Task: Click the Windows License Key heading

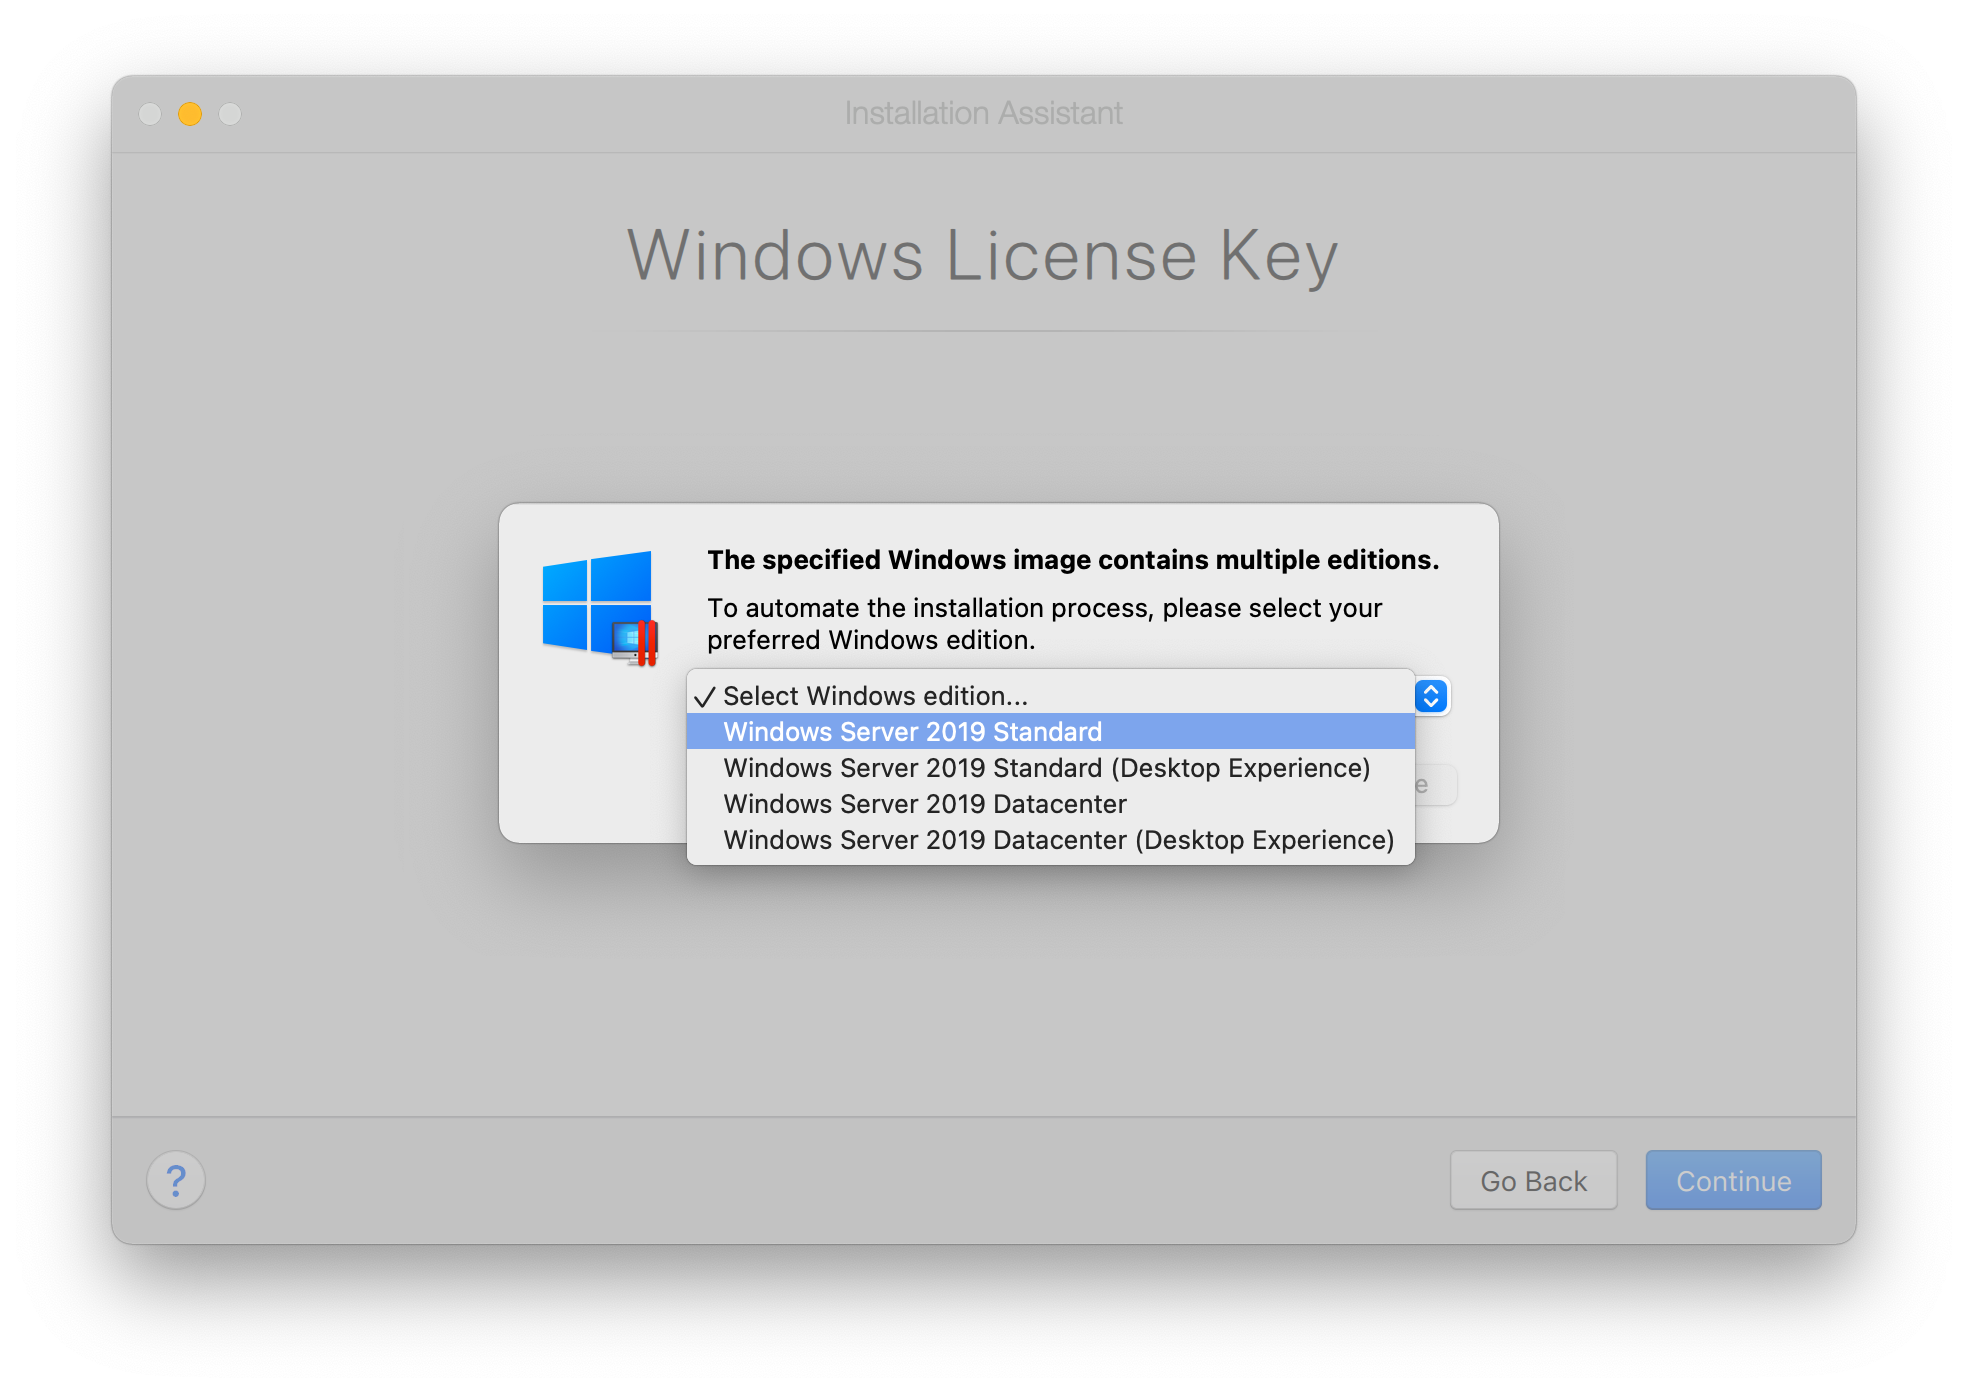Action: point(982,256)
